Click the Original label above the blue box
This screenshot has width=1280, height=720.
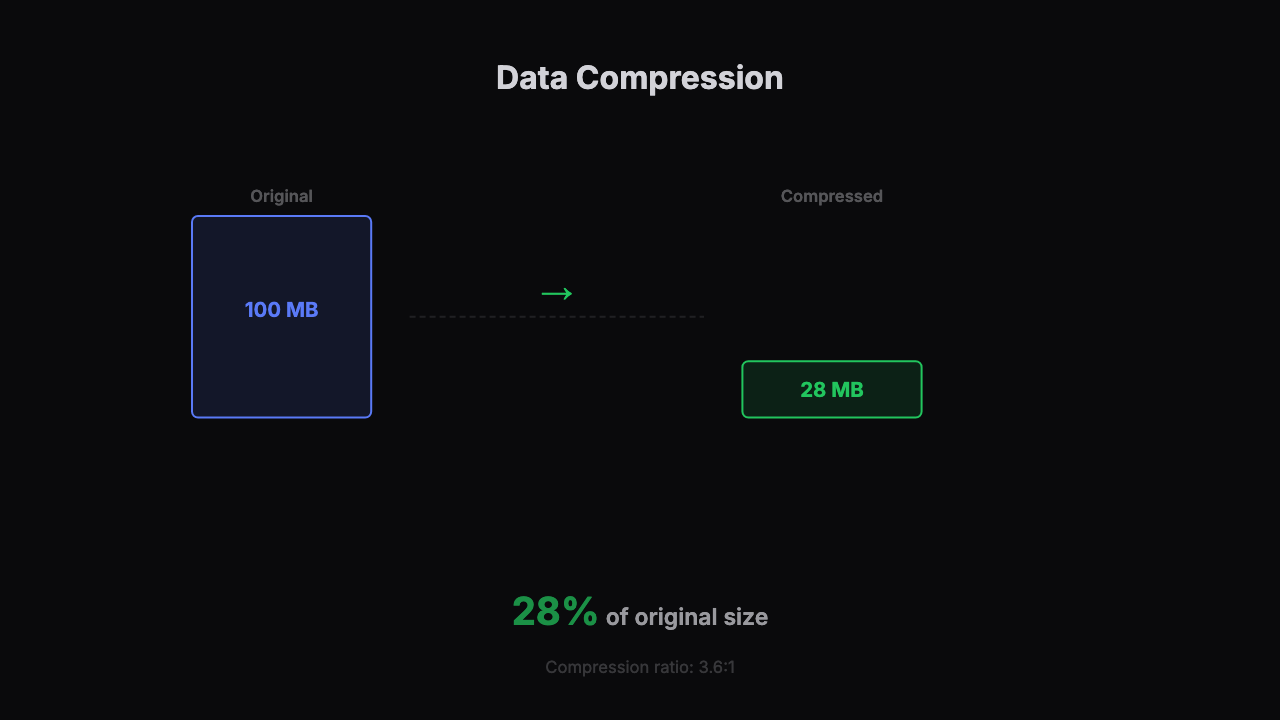click(x=281, y=196)
